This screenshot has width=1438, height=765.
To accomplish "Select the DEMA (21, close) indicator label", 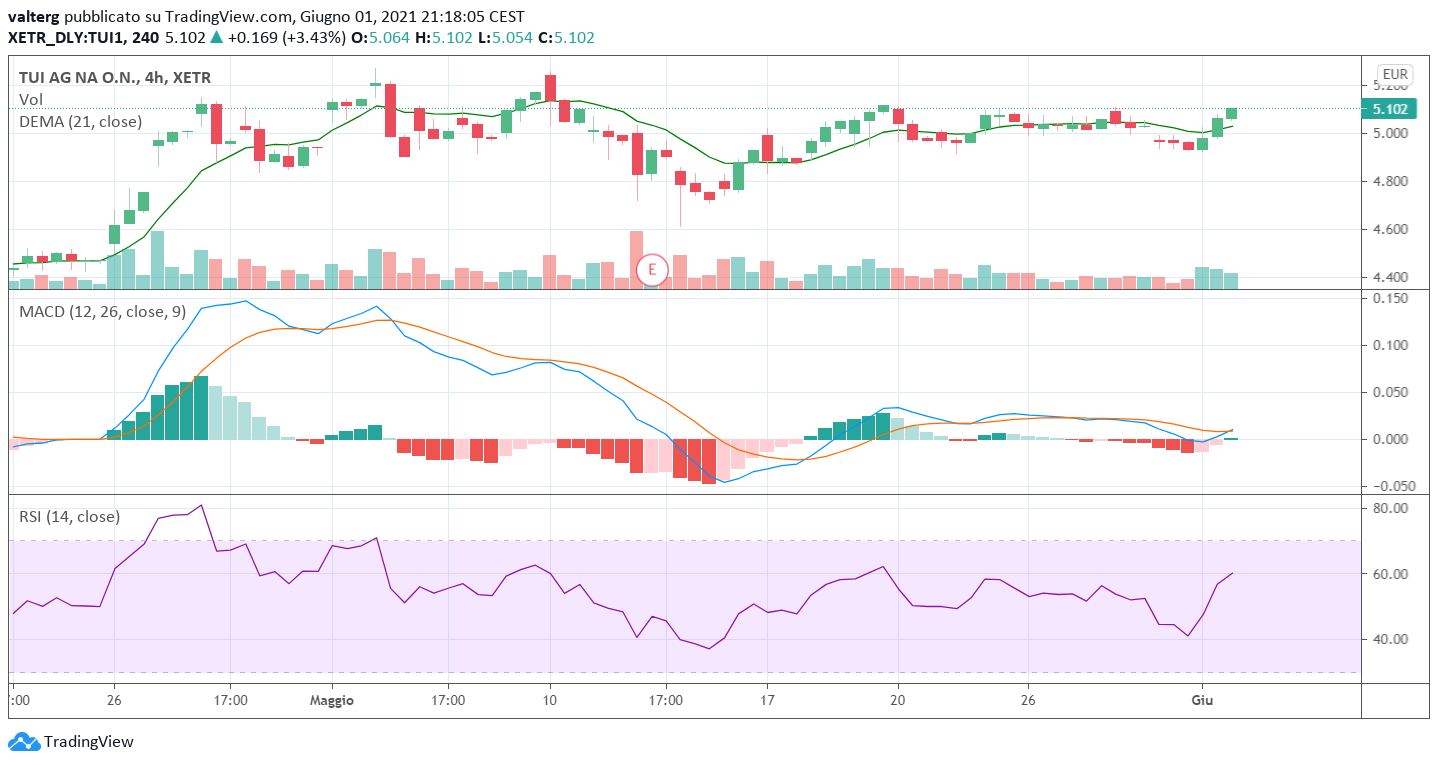I will tap(80, 121).
